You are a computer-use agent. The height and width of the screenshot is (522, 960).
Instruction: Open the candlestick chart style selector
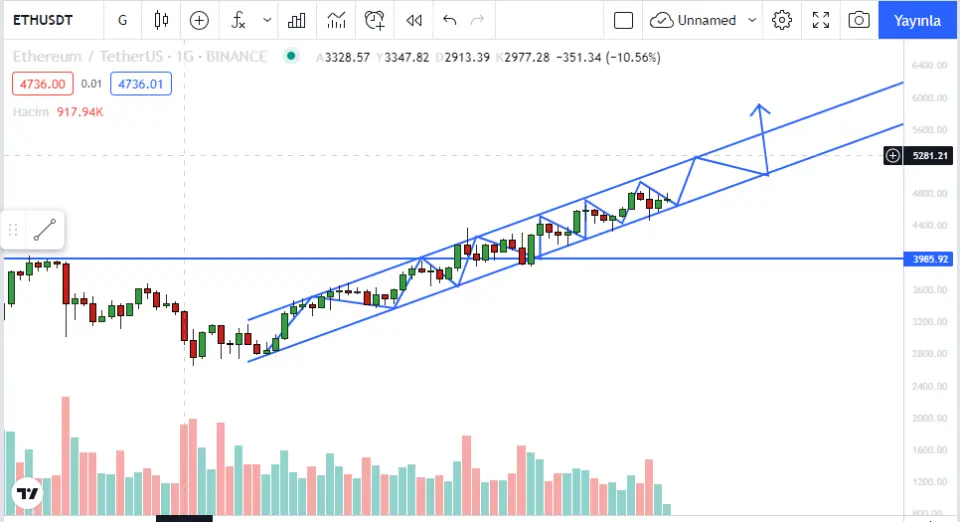(x=162, y=20)
